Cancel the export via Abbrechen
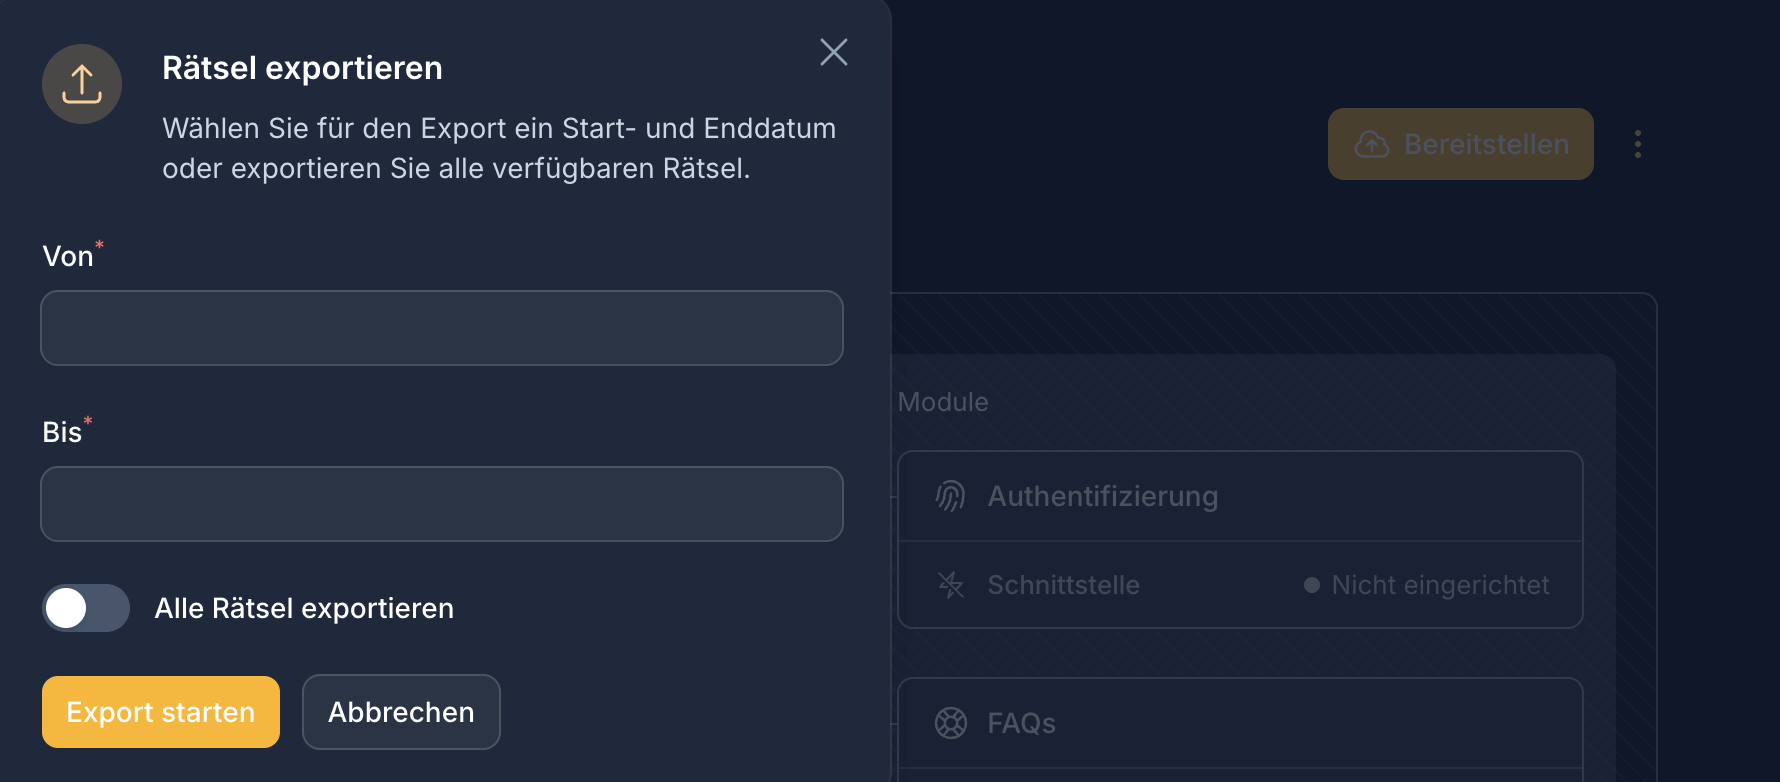The height and width of the screenshot is (782, 1780). [401, 712]
